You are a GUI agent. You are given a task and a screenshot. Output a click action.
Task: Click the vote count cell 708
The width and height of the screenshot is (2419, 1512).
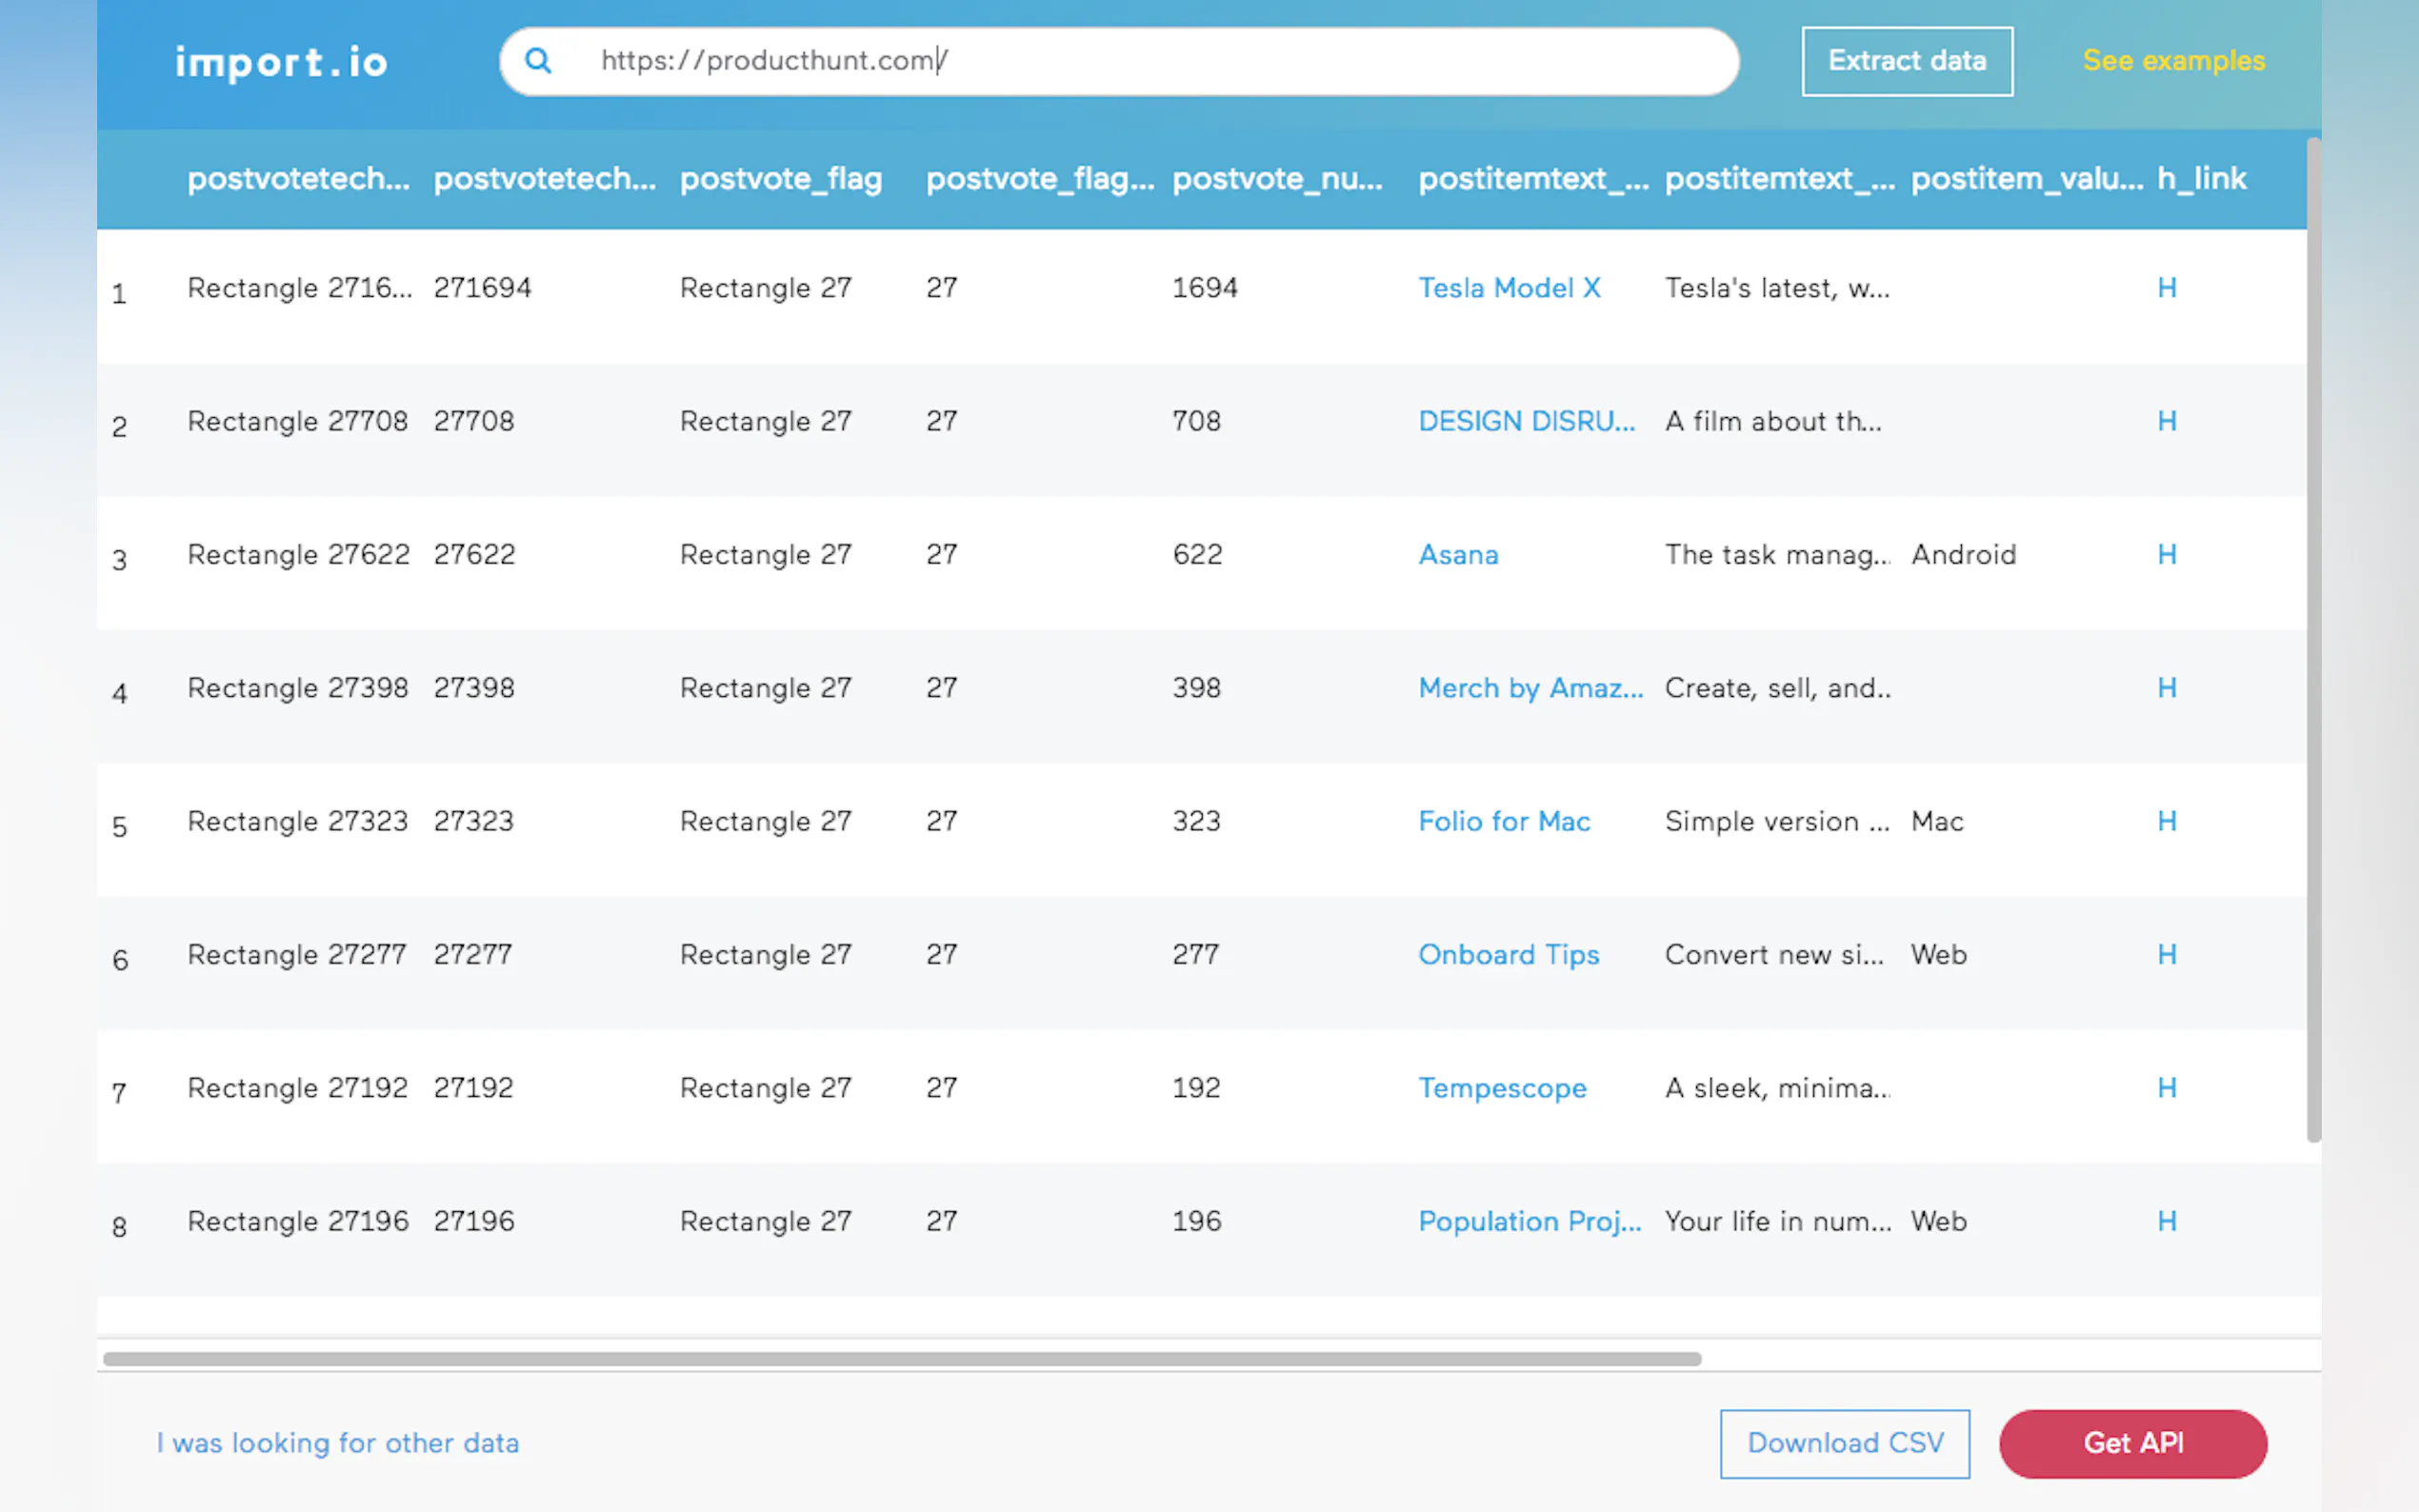coord(1196,421)
